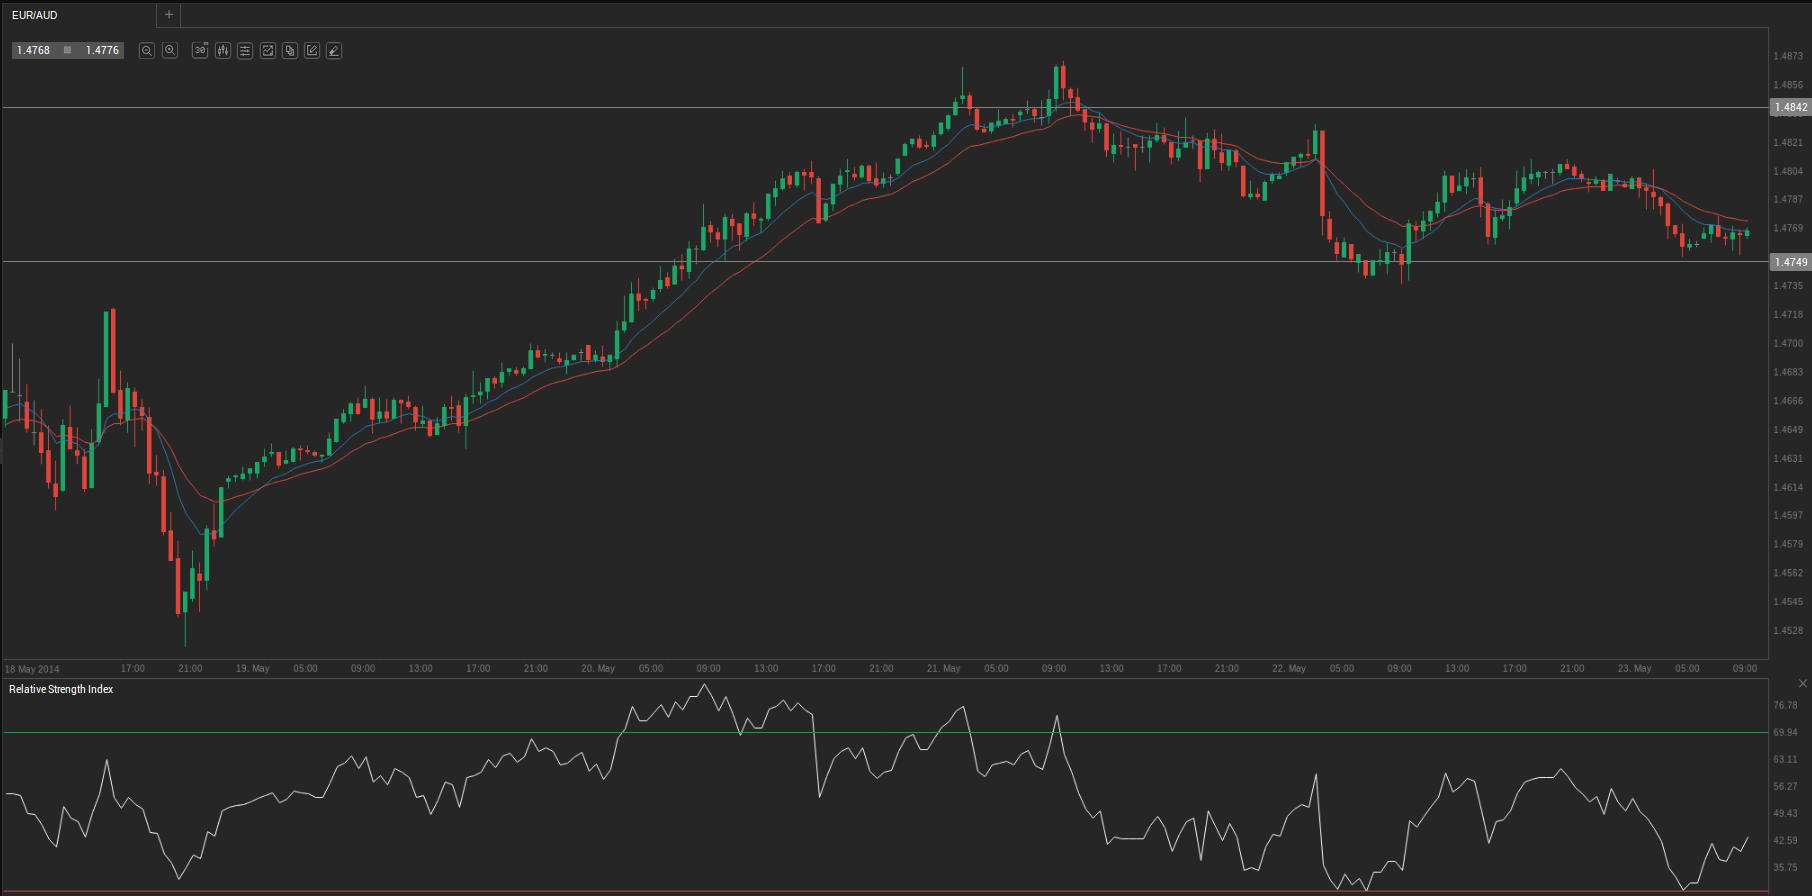Click the 1.4768 bid price button

click(x=34, y=50)
